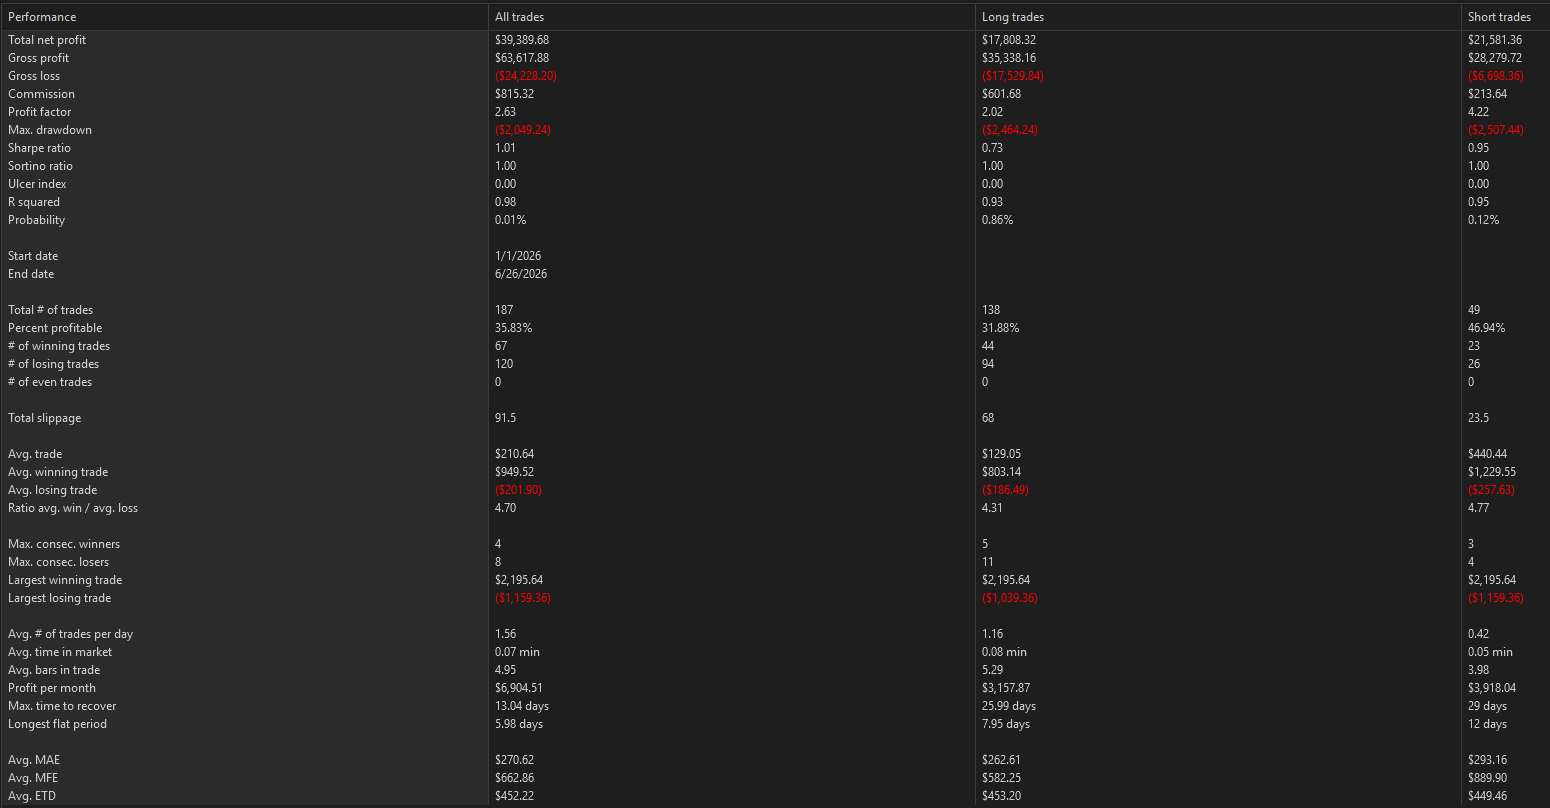Click the Total net profit row label
Screen dimensions: 1550x808
click(47, 40)
